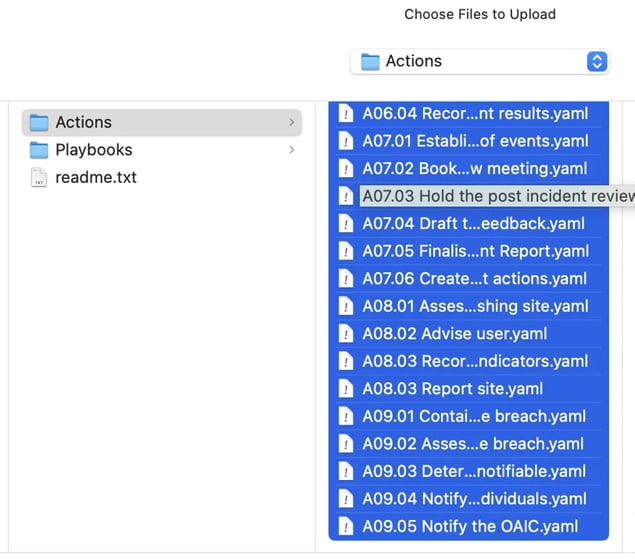This screenshot has width=635, height=559.
Task: Click the readme.txt file icon
Action: [x=39, y=177]
